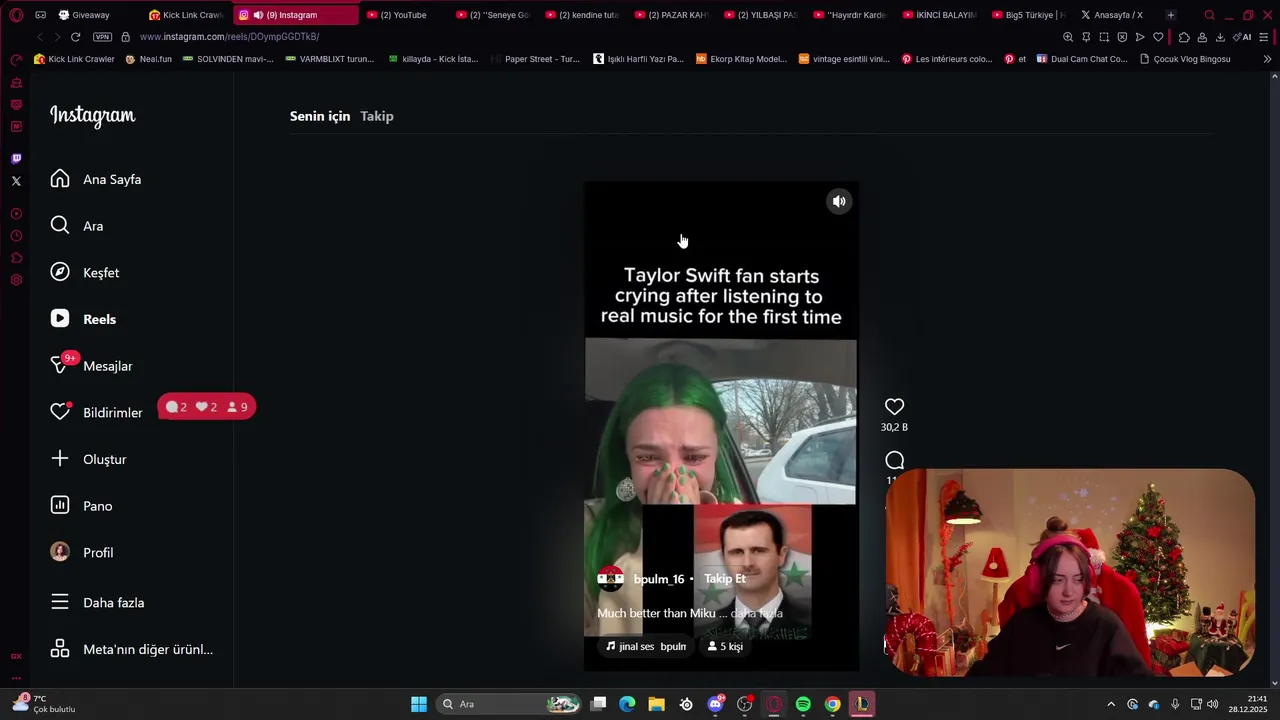Open Neal.fun bookmark
This screenshot has height=720, width=1280.
pyautogui.click(x=148, y=59)
